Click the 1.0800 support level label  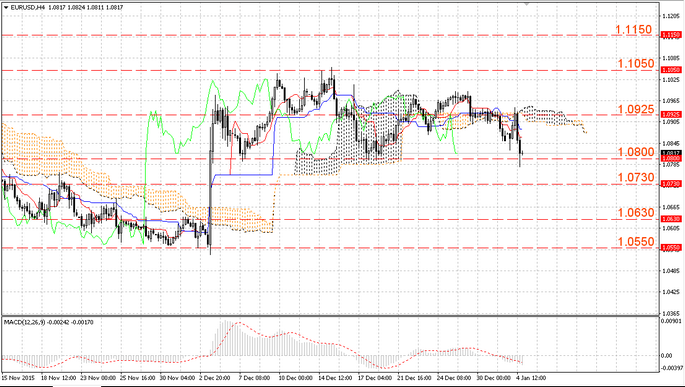pos(636,152)
